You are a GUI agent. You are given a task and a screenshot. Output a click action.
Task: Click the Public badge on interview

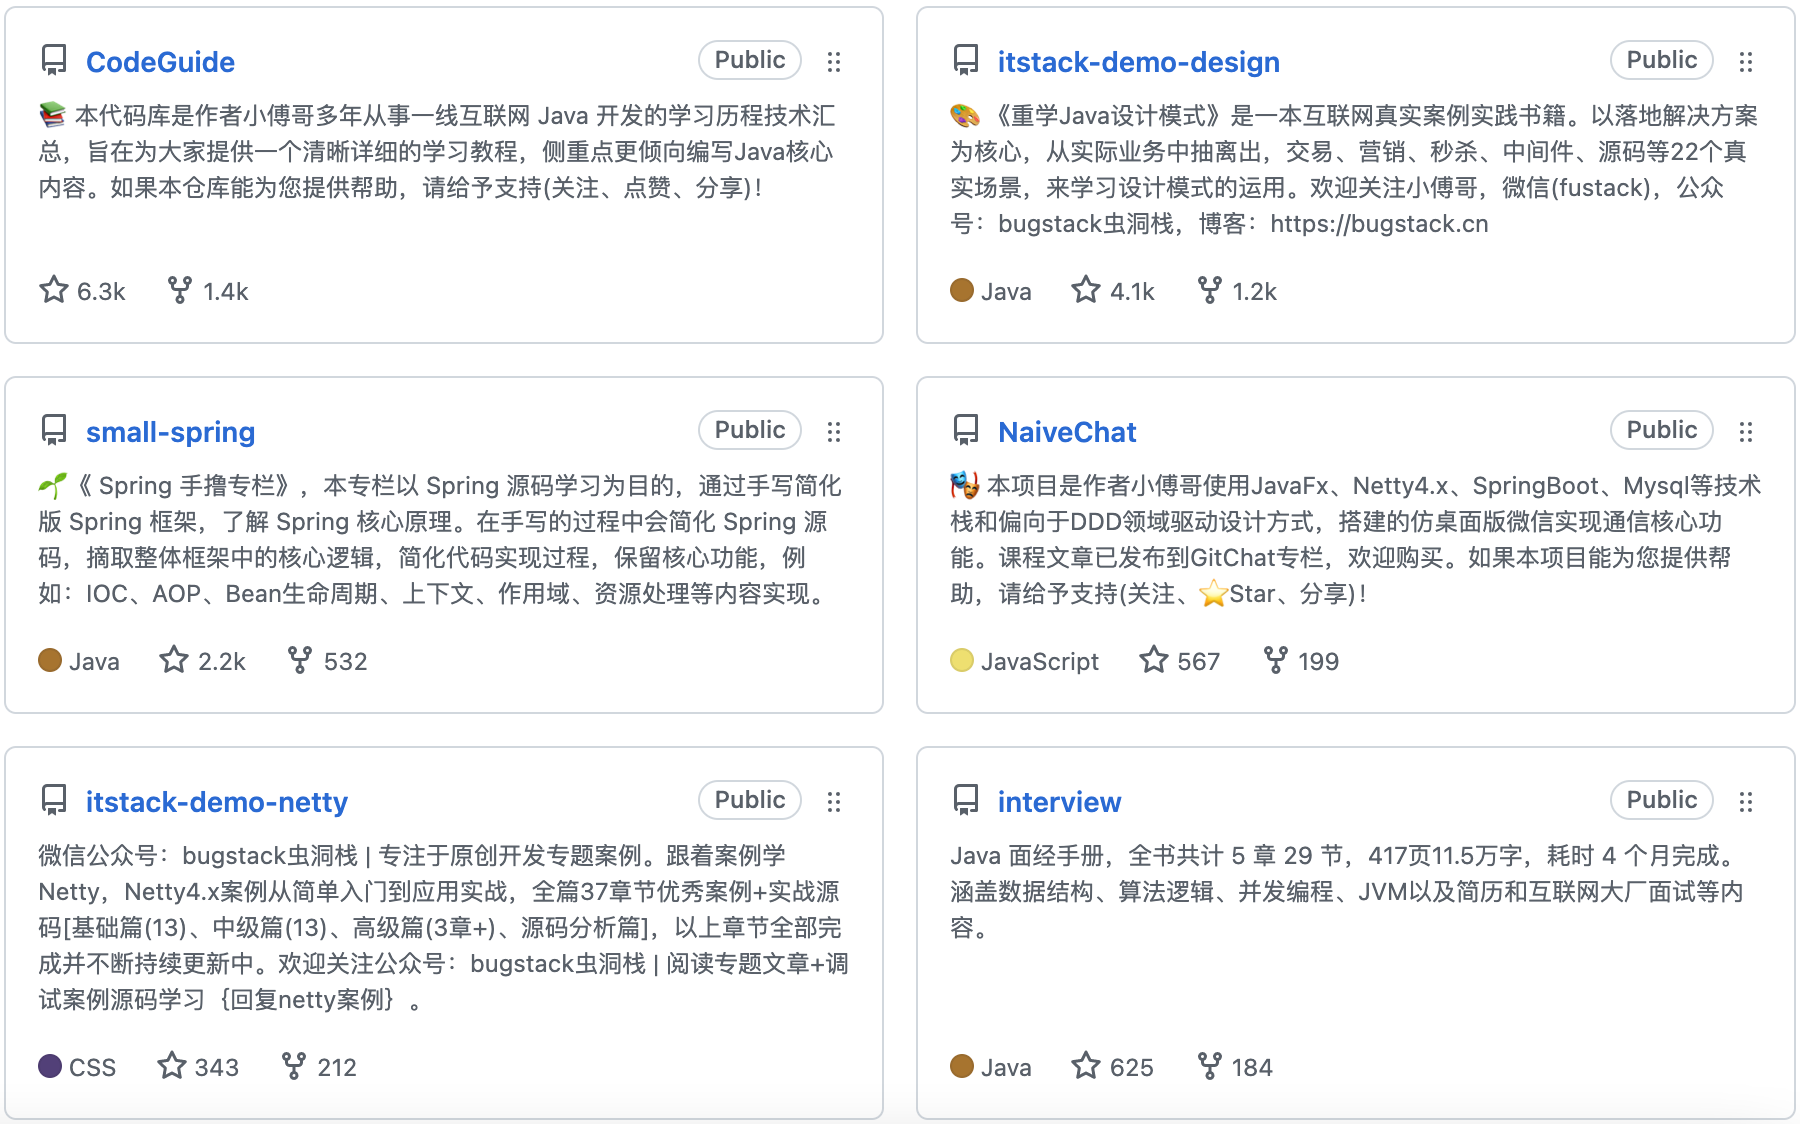coord(1661,800)
